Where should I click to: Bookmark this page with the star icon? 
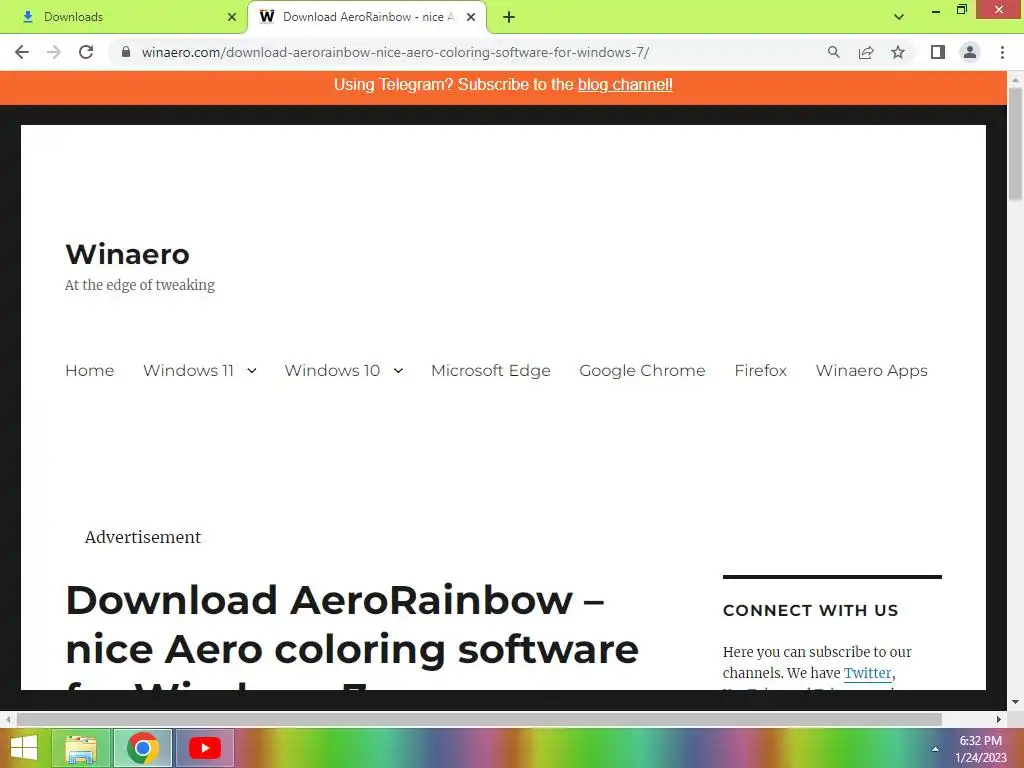(x=898, y=52)
